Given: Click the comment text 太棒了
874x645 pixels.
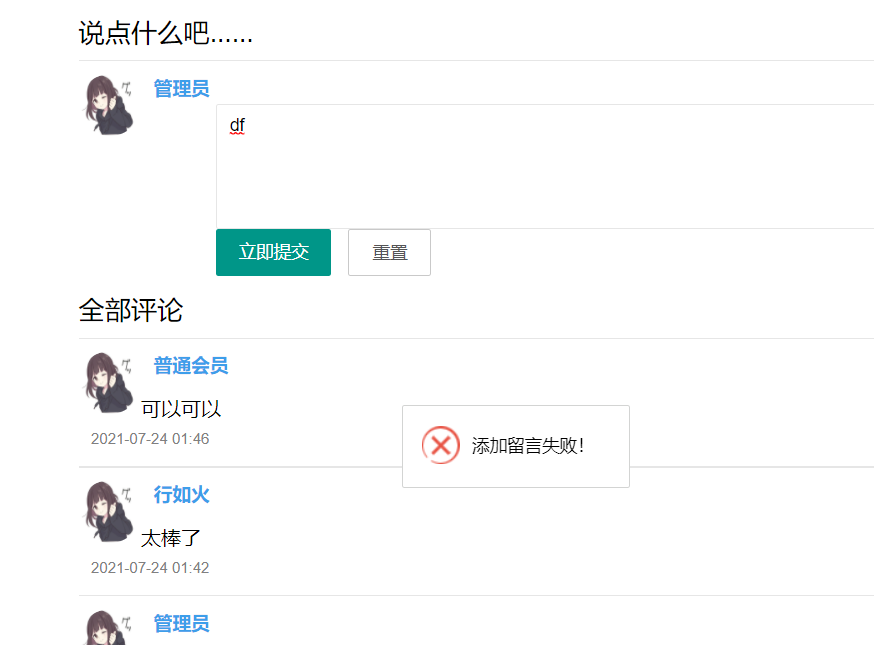Looking at the screenshot, I should (171, 538).
